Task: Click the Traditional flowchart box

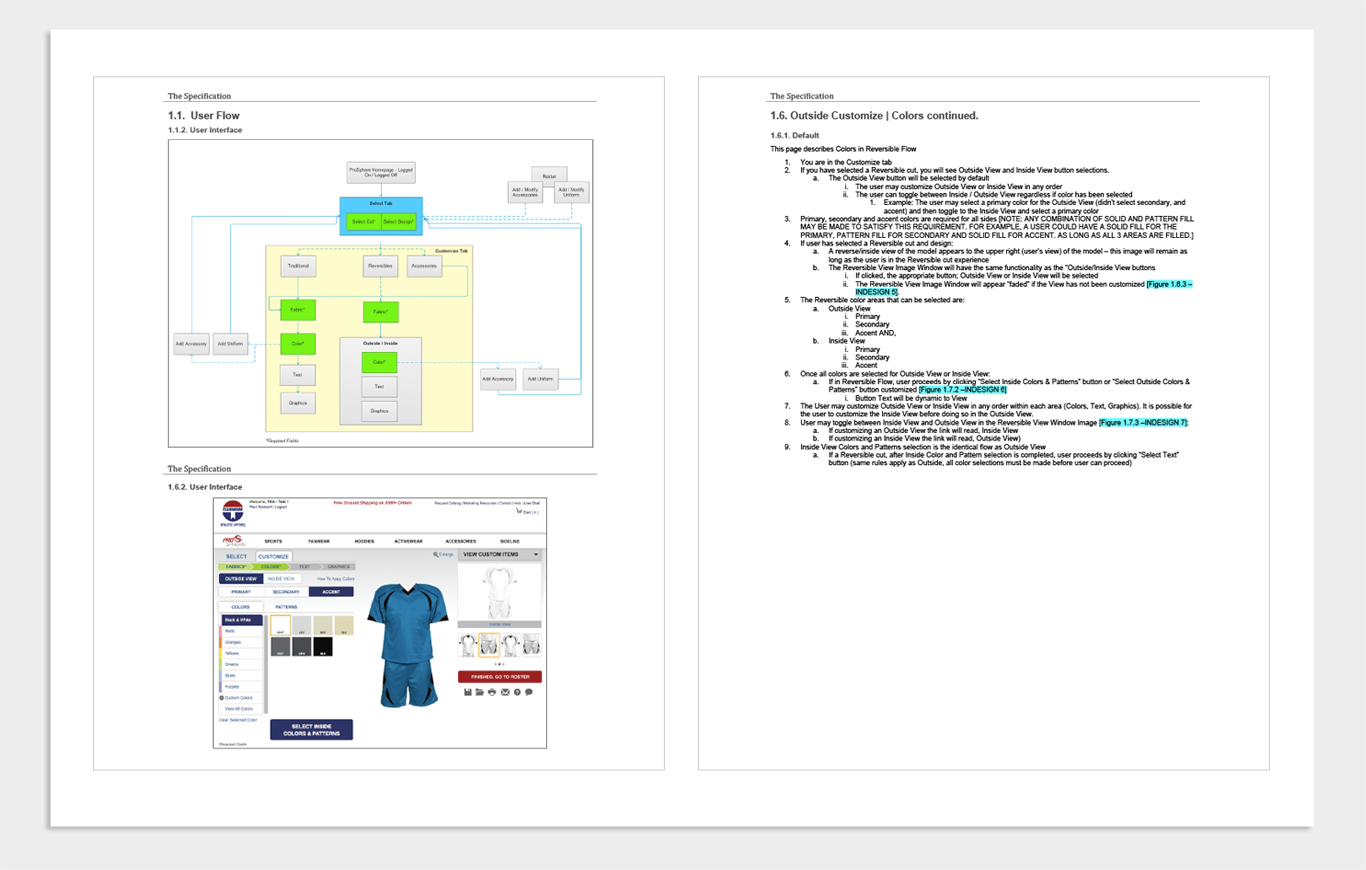Action: [298, 266]
